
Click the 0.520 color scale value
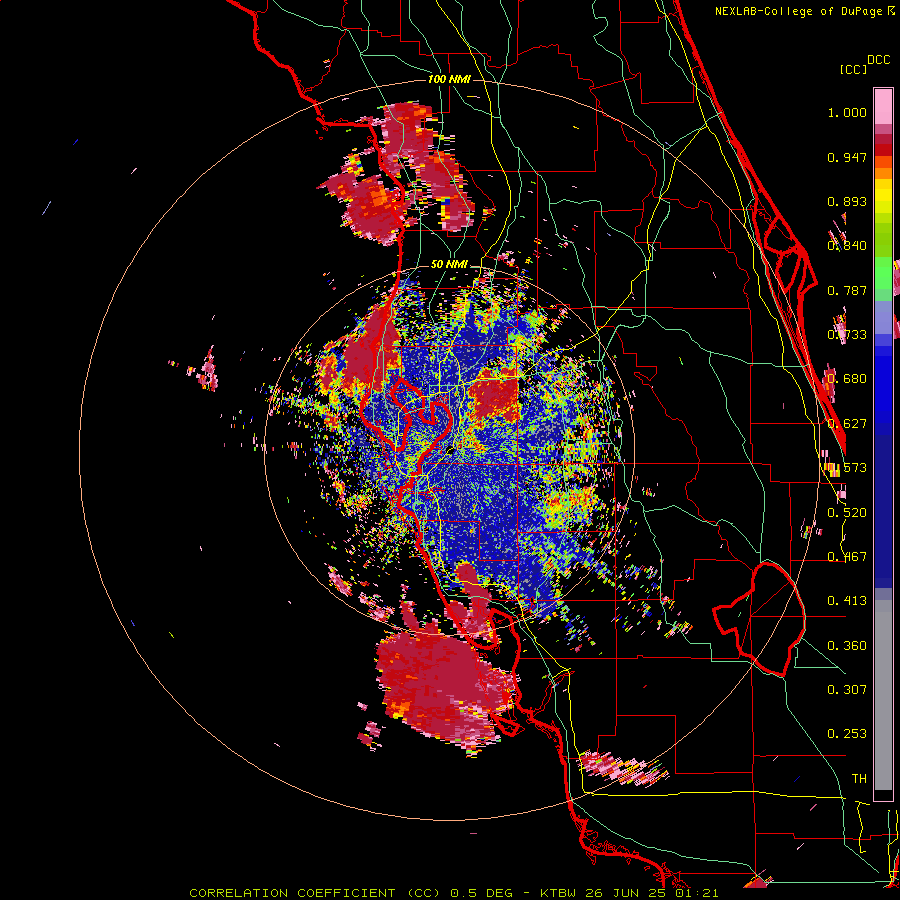tap(847, 513)
